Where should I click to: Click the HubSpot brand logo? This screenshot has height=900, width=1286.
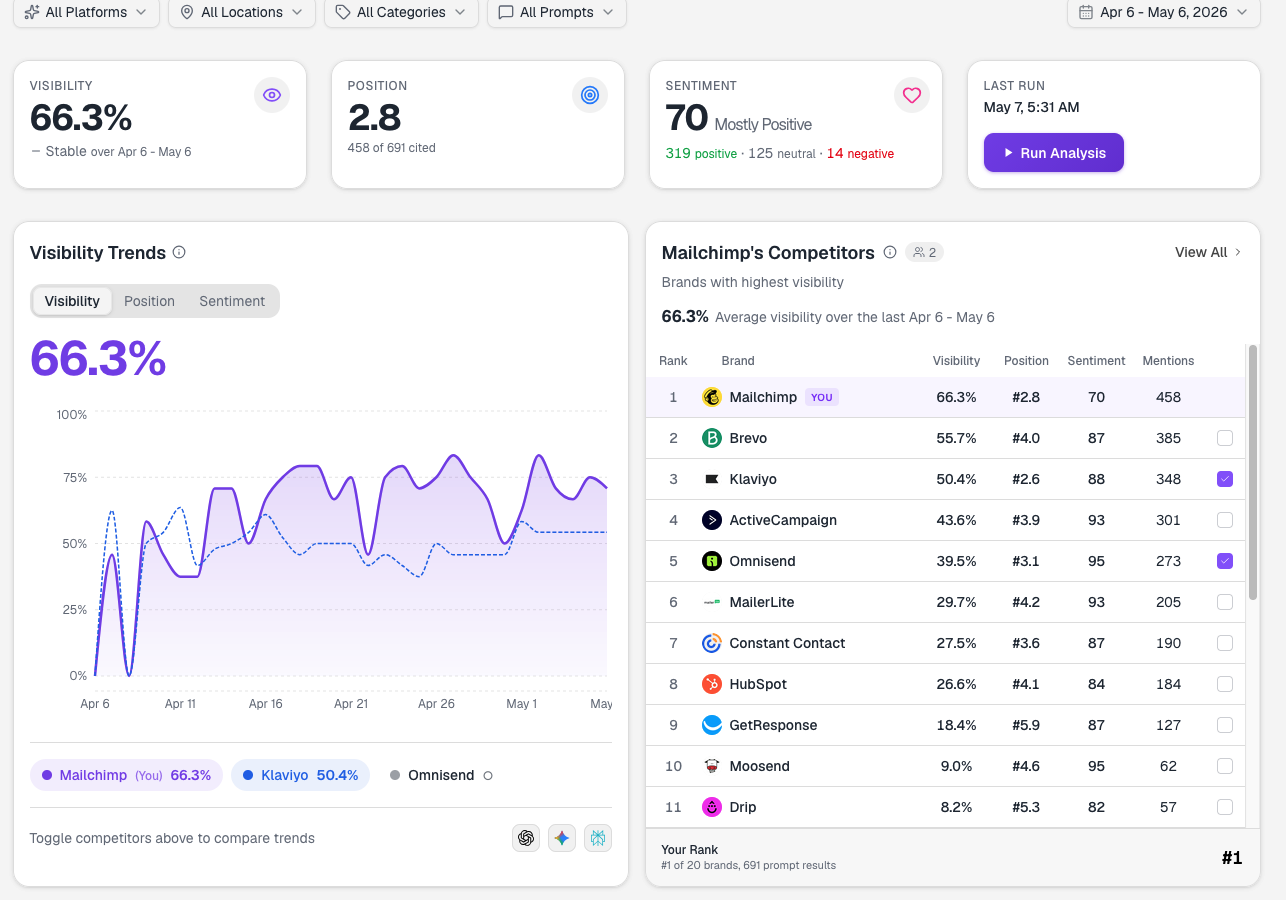point(712,684)
